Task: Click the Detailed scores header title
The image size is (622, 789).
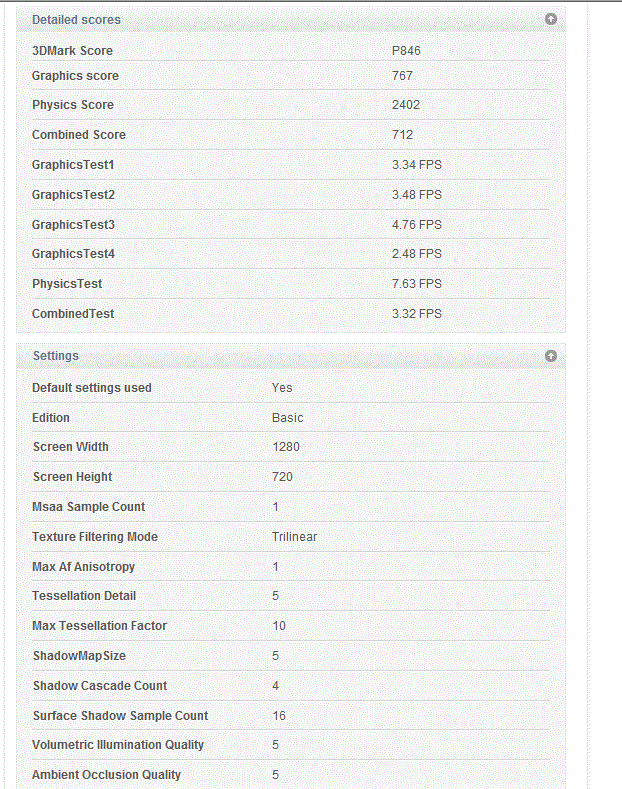Action: click(76, 19)
